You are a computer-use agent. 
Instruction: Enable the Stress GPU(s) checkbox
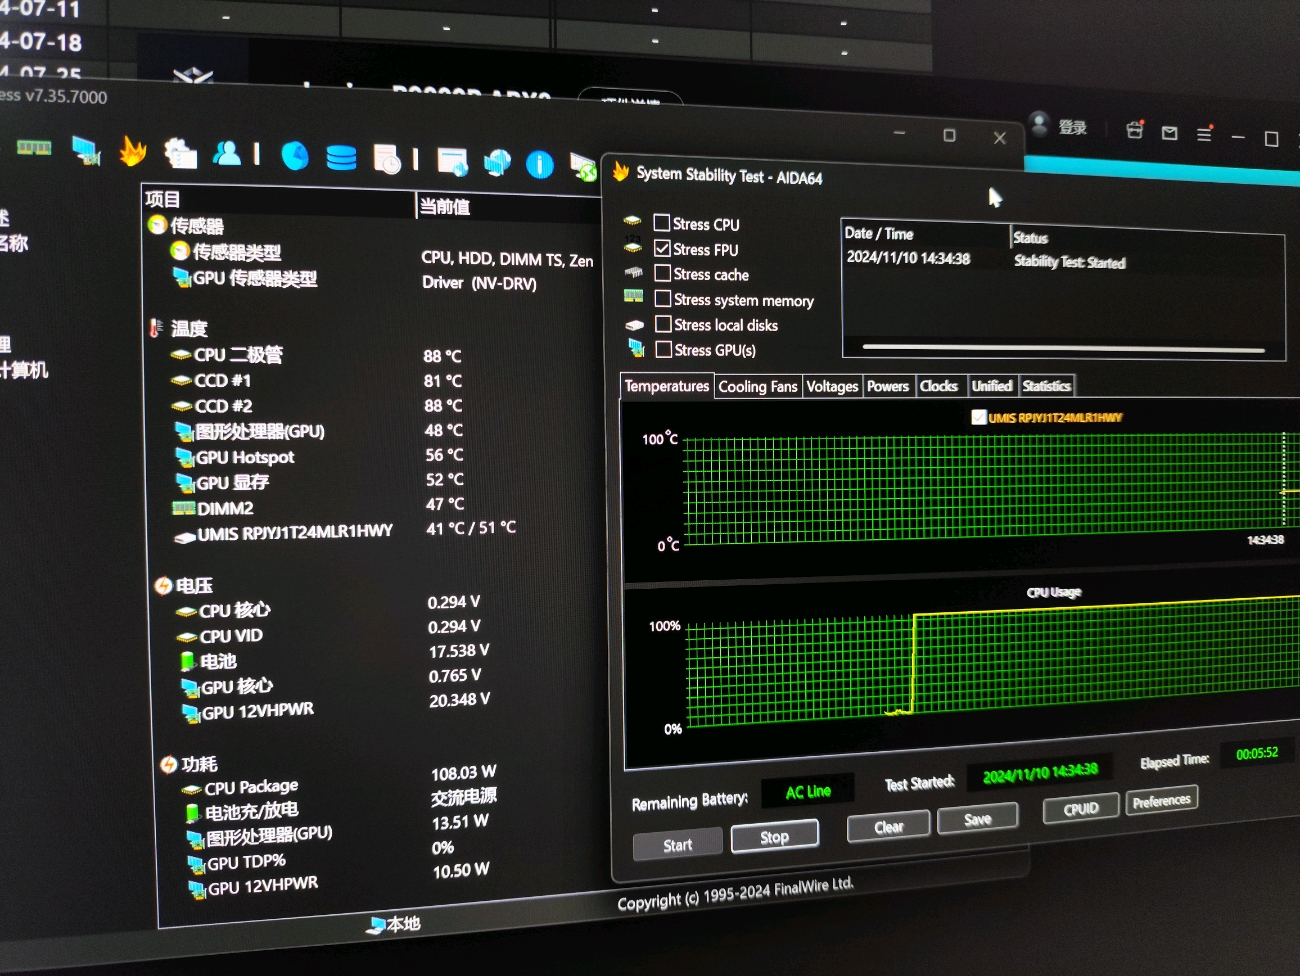coord(662,349)
